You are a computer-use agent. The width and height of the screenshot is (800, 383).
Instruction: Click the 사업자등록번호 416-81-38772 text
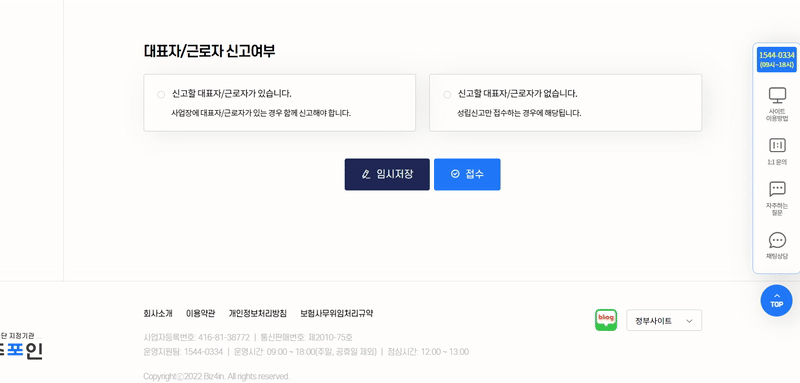tap(196, 338)
